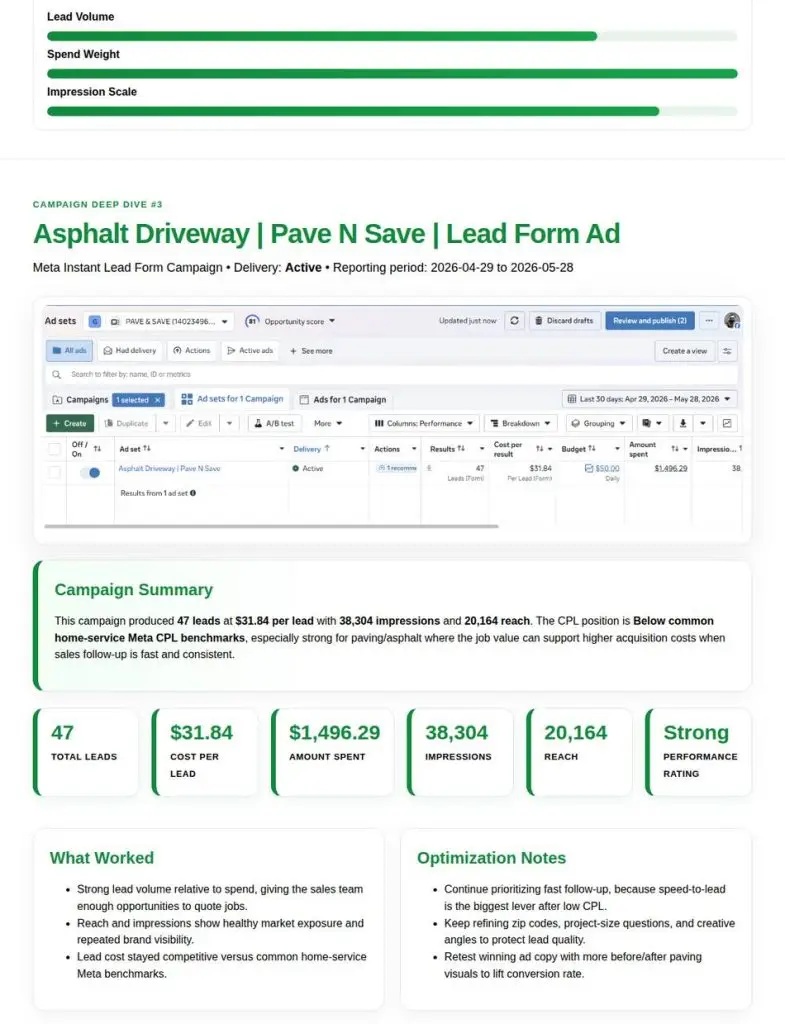785x1024 pixels.
Task: Switch to Ads for 1 Campaign tab
Action: point(343,400)
